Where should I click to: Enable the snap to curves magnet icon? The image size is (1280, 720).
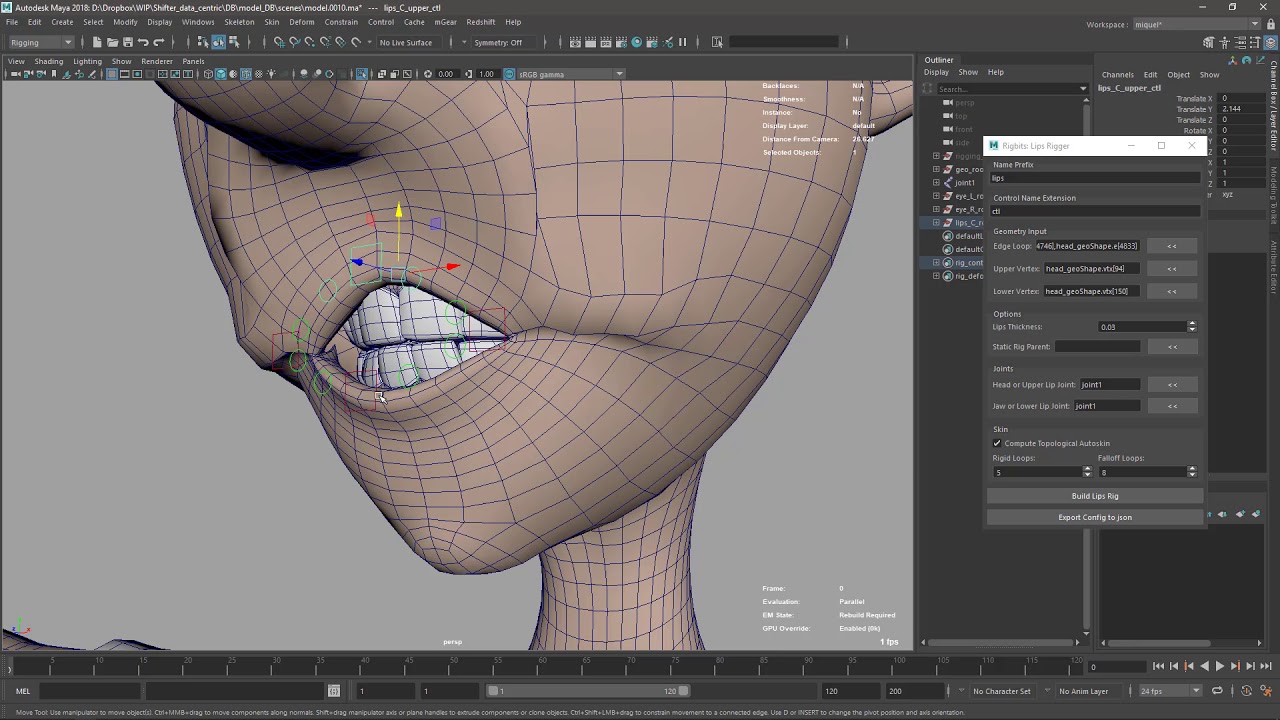[x=294, y=42]
